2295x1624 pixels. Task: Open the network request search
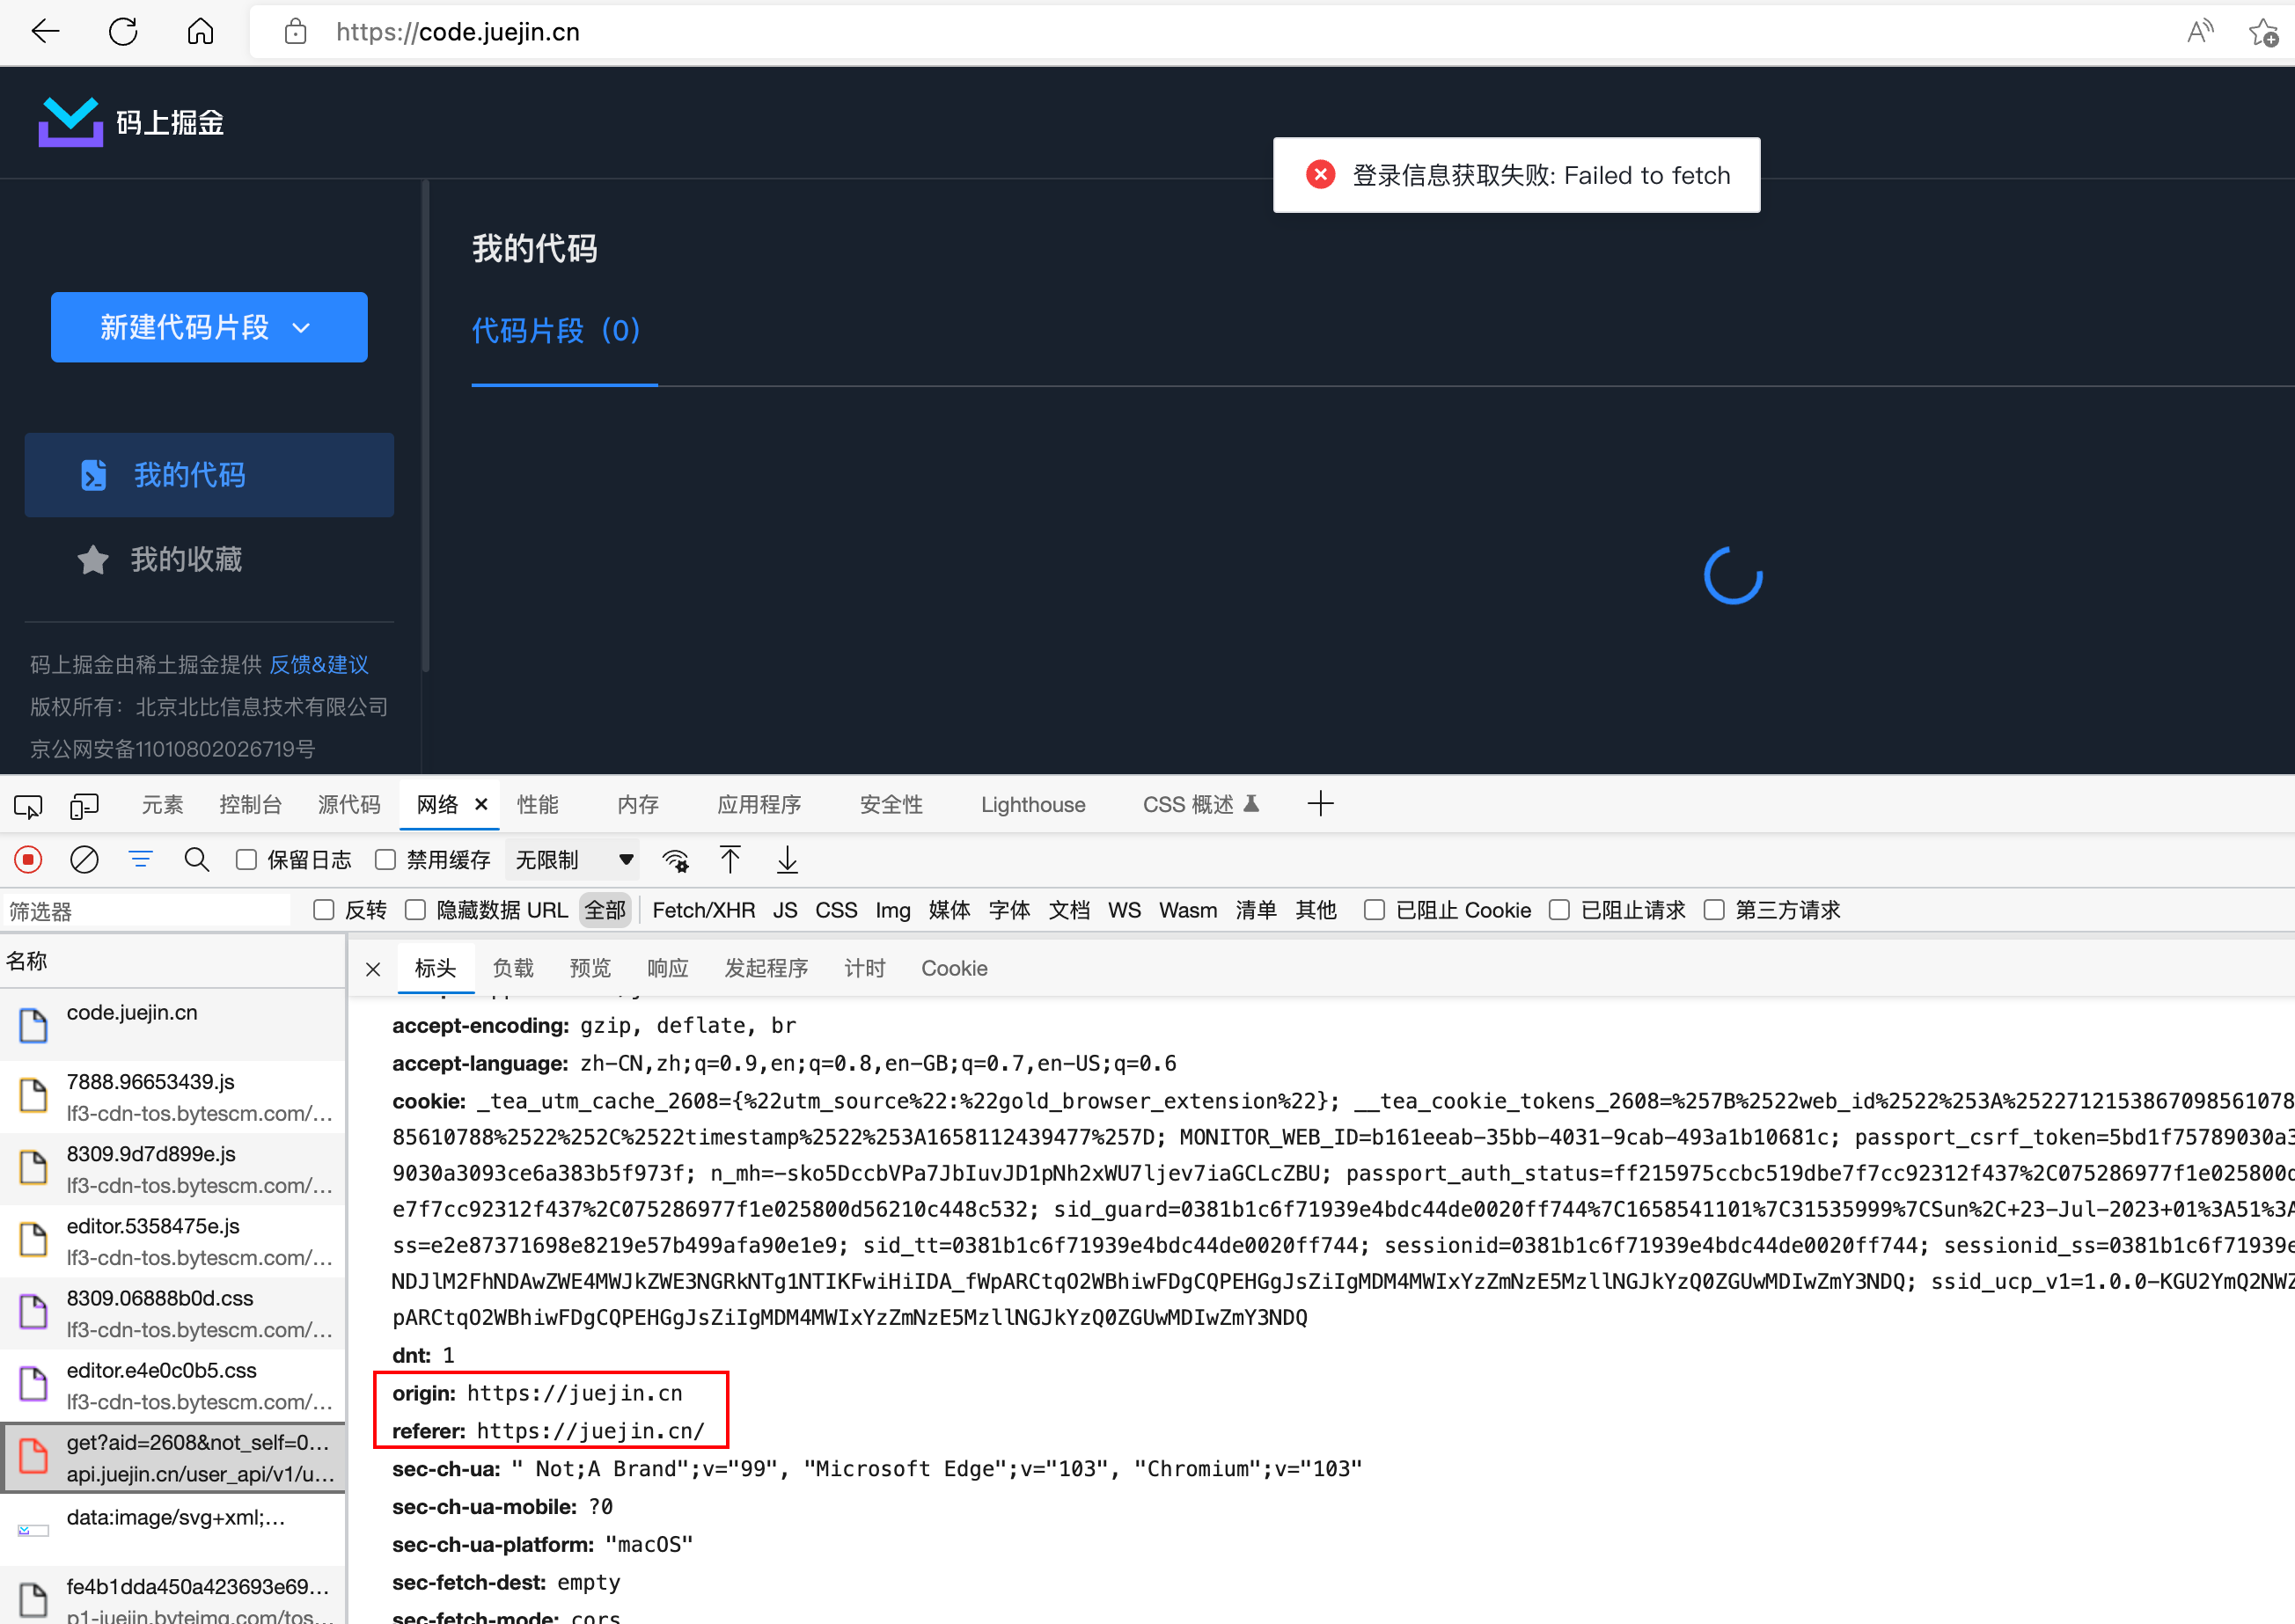(x=197, y=859)
